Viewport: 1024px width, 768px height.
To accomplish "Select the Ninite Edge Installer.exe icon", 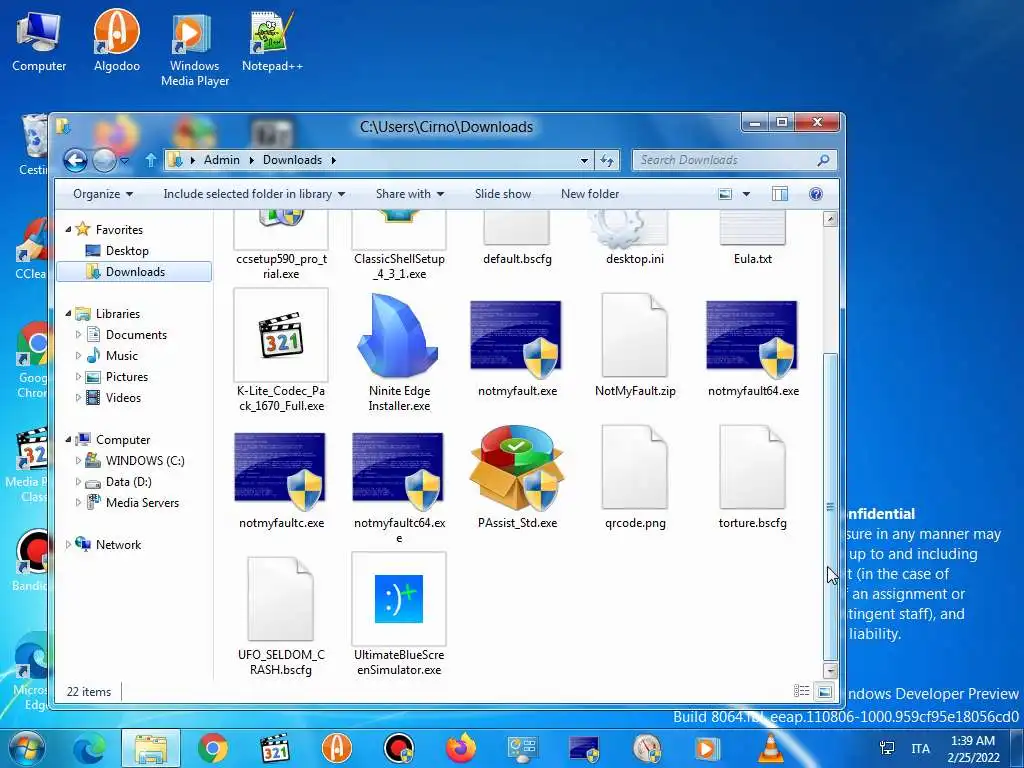I will [398, 336].
